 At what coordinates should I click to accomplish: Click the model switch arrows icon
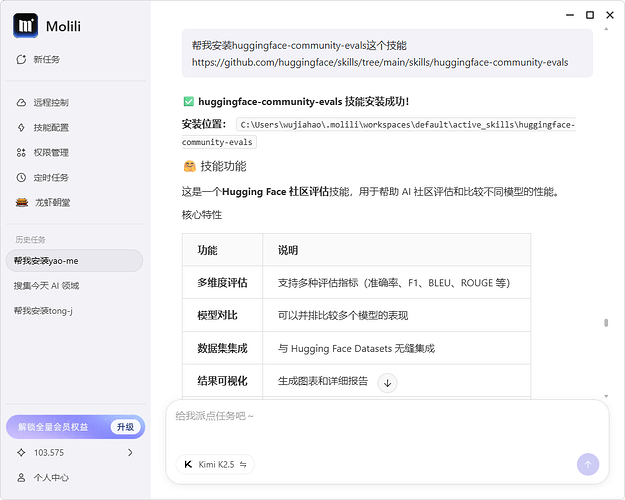click(x=243, y=465)
